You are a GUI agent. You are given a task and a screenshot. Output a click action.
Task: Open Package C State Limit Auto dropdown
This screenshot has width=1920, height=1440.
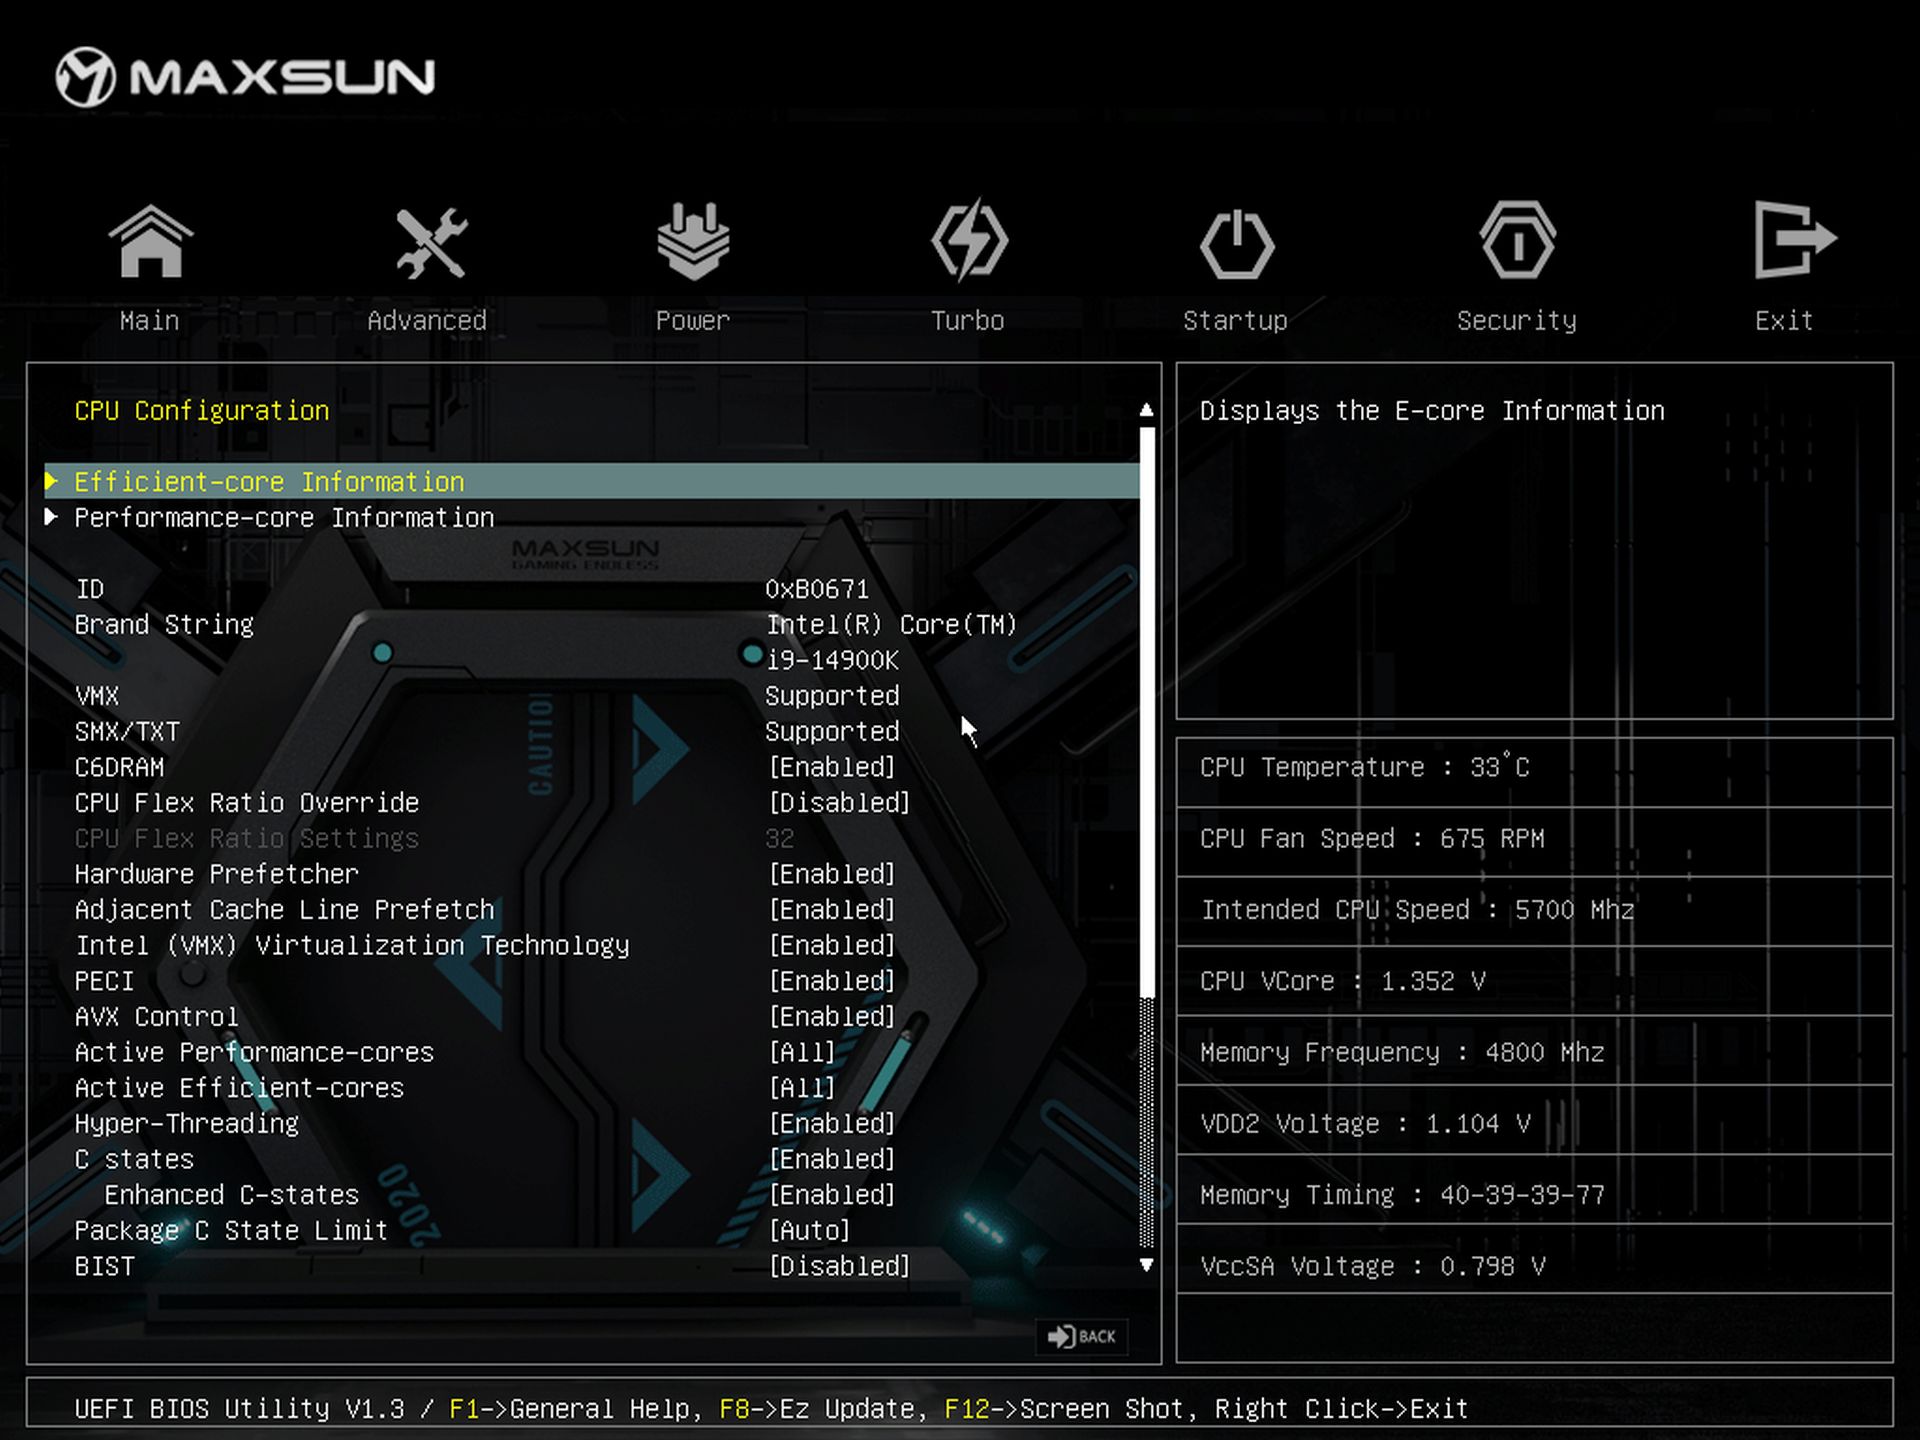[810, 1231]
